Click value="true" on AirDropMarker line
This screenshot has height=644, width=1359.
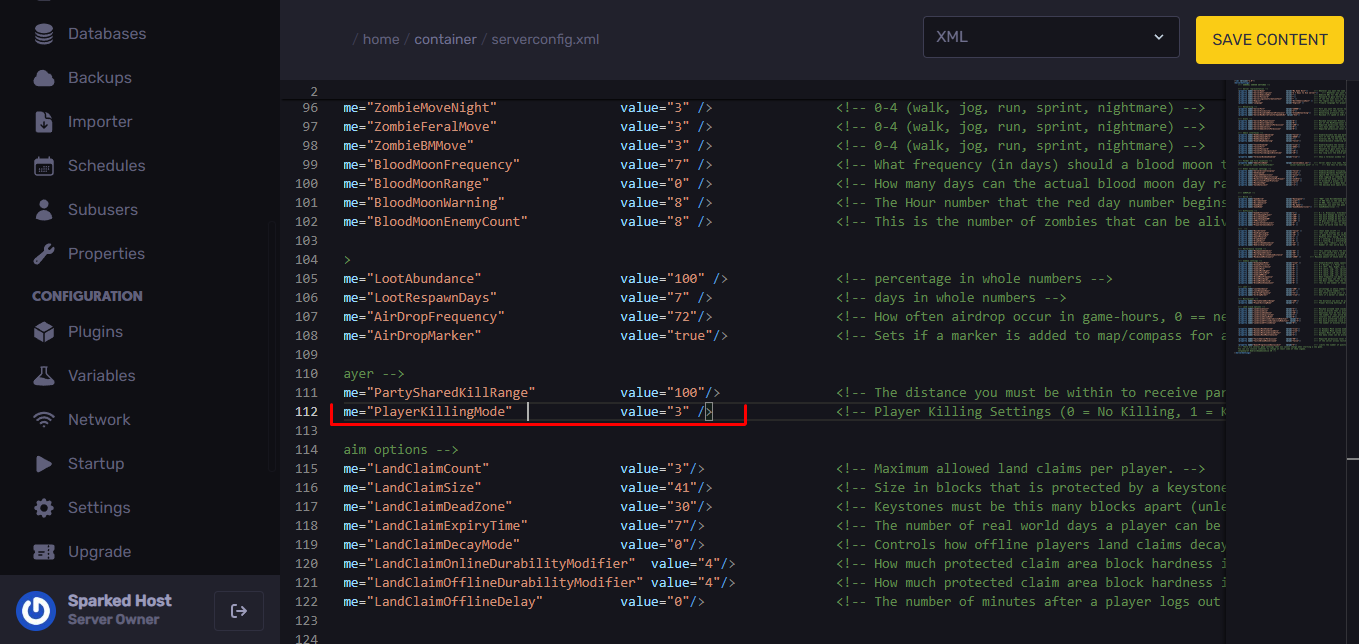(x=666, y=336)
